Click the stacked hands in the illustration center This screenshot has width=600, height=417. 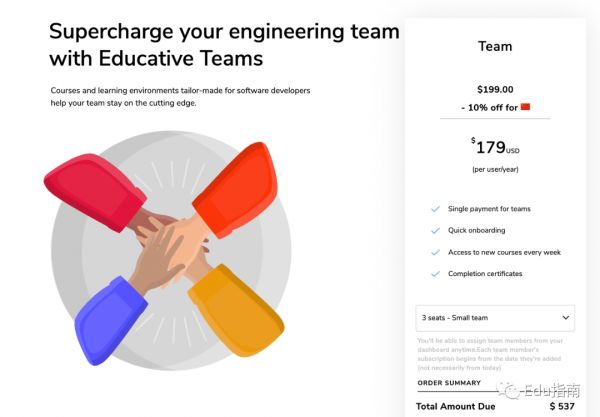click(x=168, y=240)
